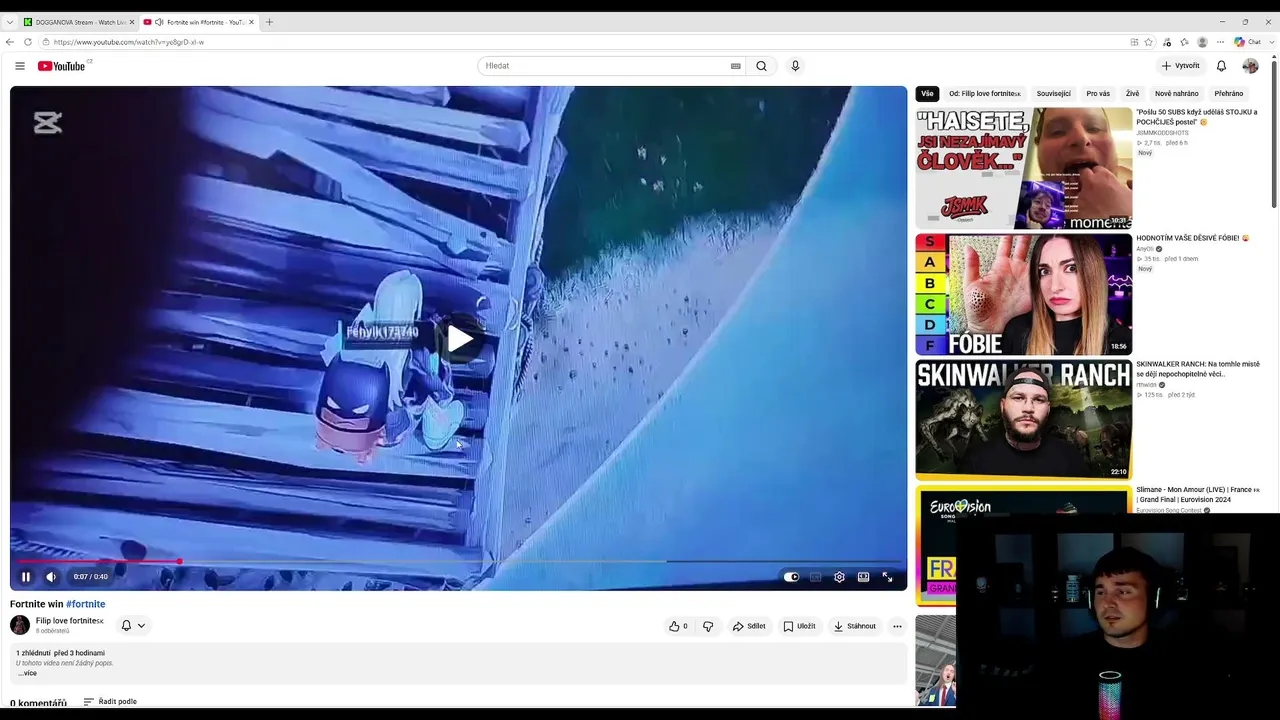
Task: Dislike the Fortnite win video
Action: [708, 626]
